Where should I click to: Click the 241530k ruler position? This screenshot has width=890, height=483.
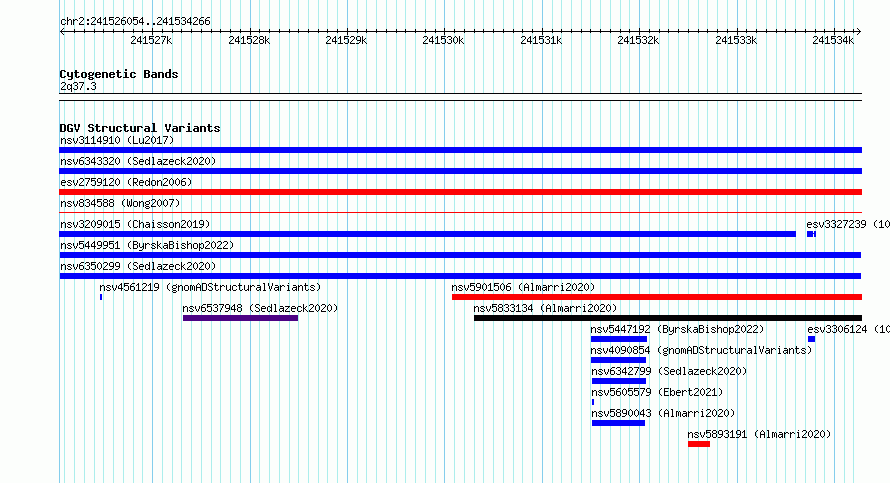pos(443,40)
